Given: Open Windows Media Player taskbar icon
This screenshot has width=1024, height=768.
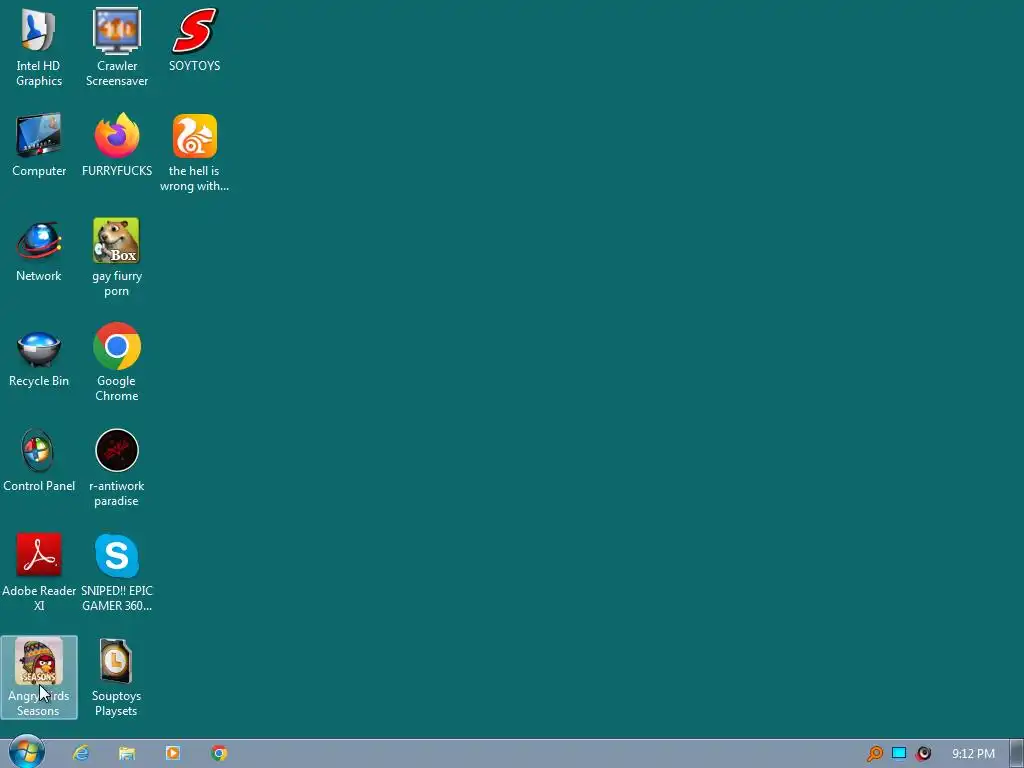Looking at the screenshot, I should pos(172,753).
